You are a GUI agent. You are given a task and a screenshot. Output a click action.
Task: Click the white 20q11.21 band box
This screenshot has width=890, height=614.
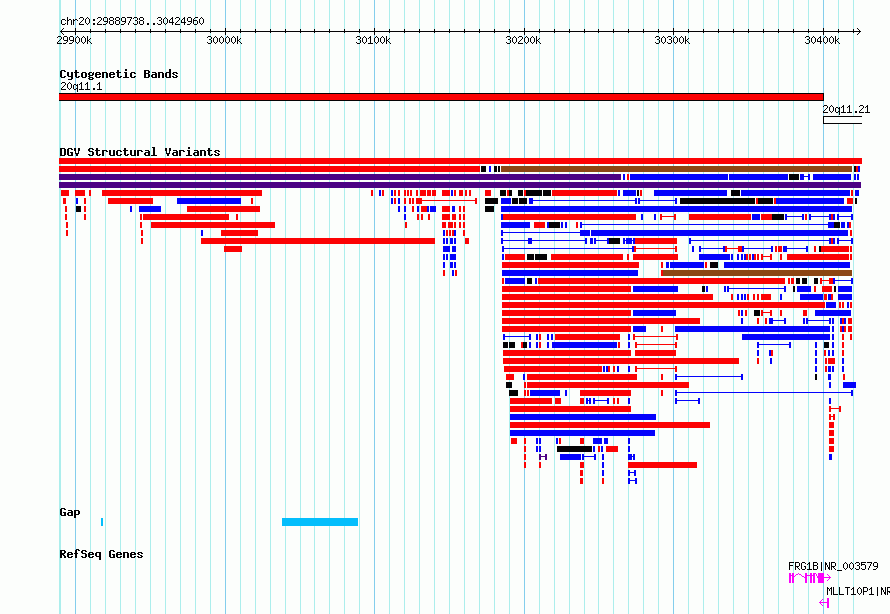pyautogui.click(x=842, y=120)
